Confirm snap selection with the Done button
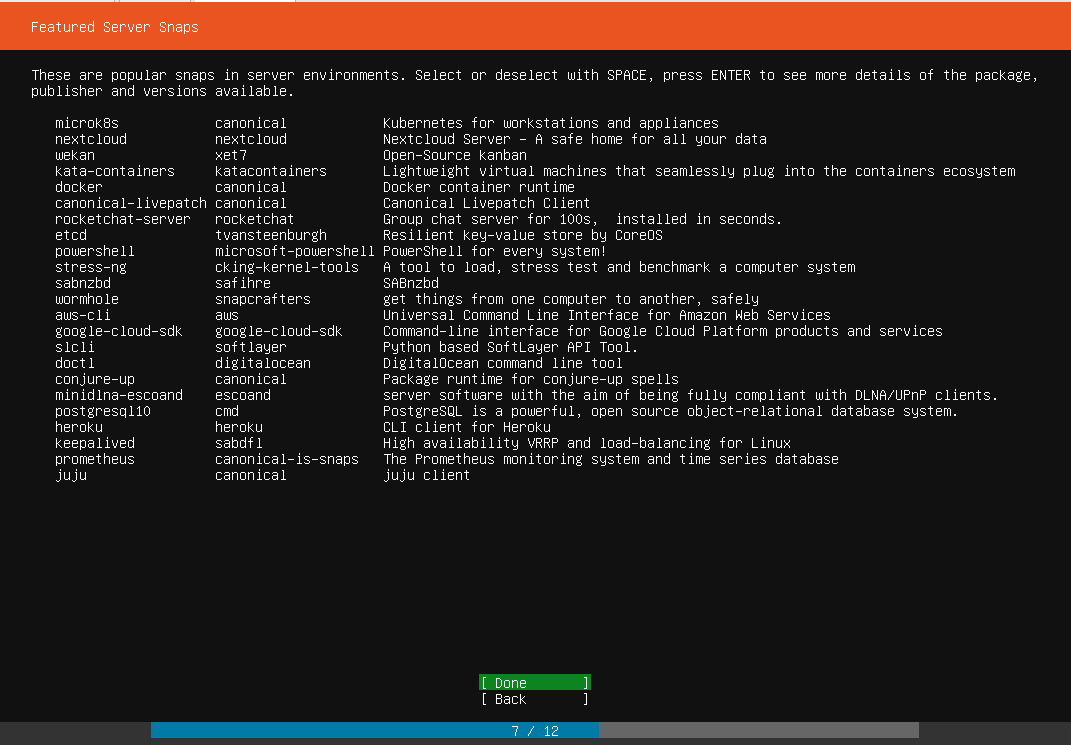The height and width of the screenshot is (745, 1071). click(535, 683)
